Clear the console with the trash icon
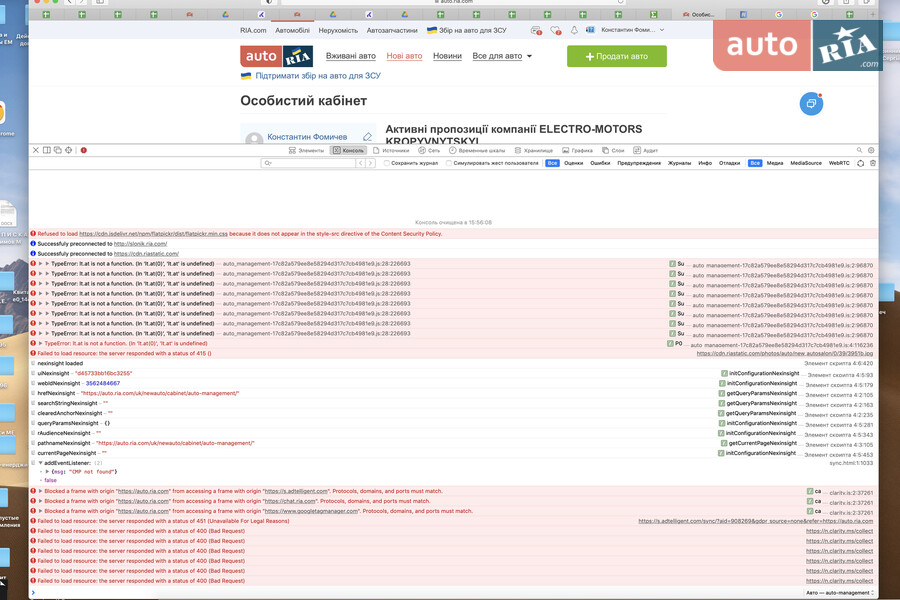Screen dimensions: 900x600 (x=872, y=164)
